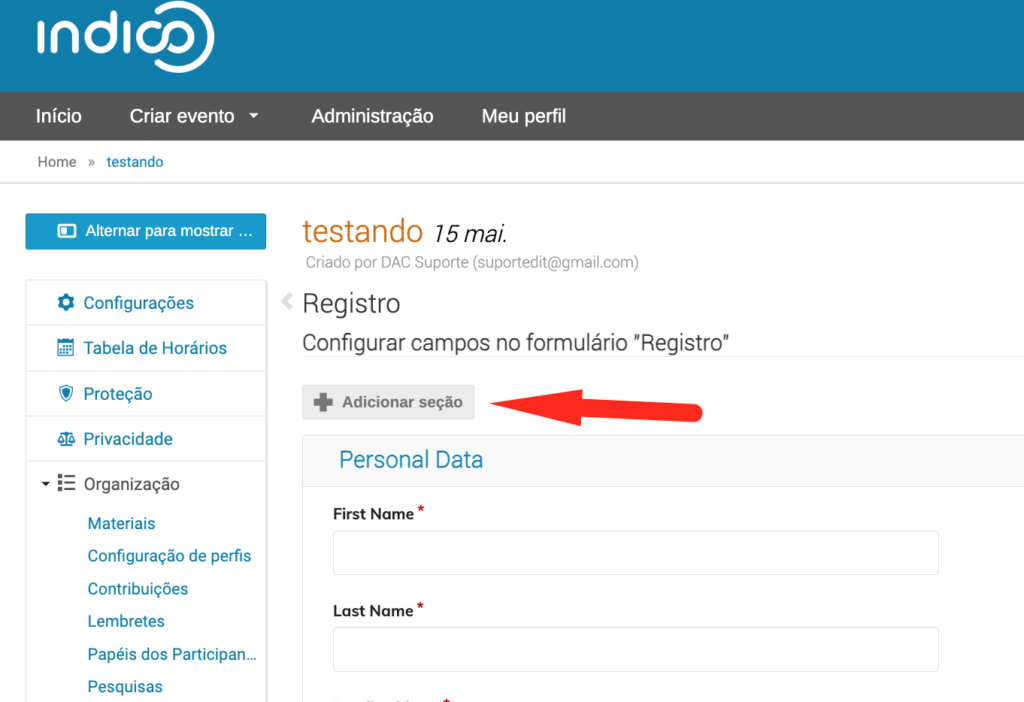Click the Organização section label
The width and height of the screenshot is (1024, 702).
(131, 484)
